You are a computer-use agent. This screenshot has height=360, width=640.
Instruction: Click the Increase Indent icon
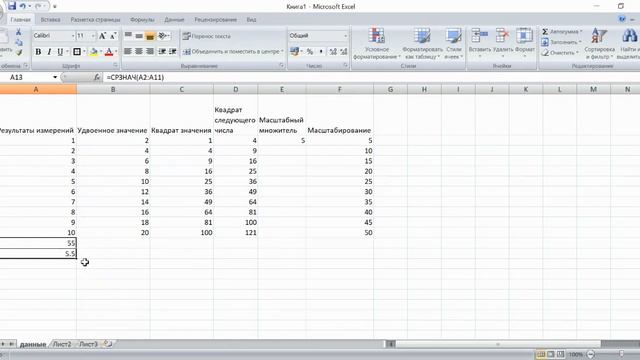coord(173,51)
